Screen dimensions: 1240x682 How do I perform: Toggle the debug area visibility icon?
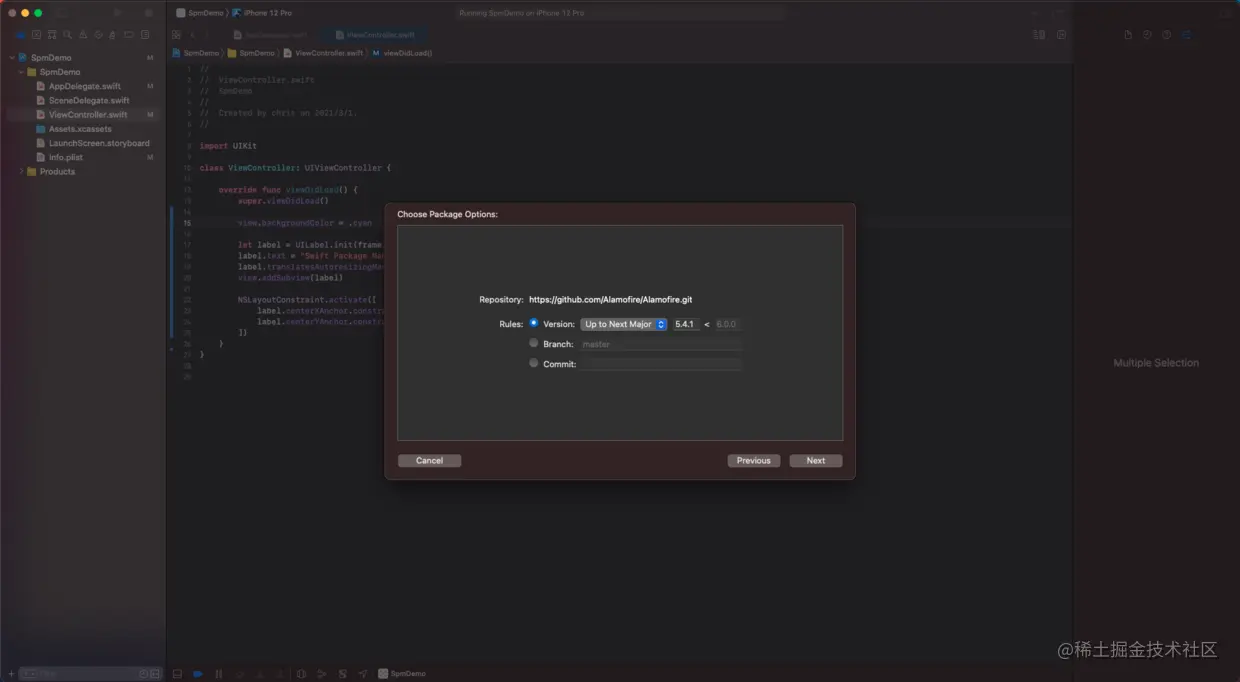tap(177, 674)
